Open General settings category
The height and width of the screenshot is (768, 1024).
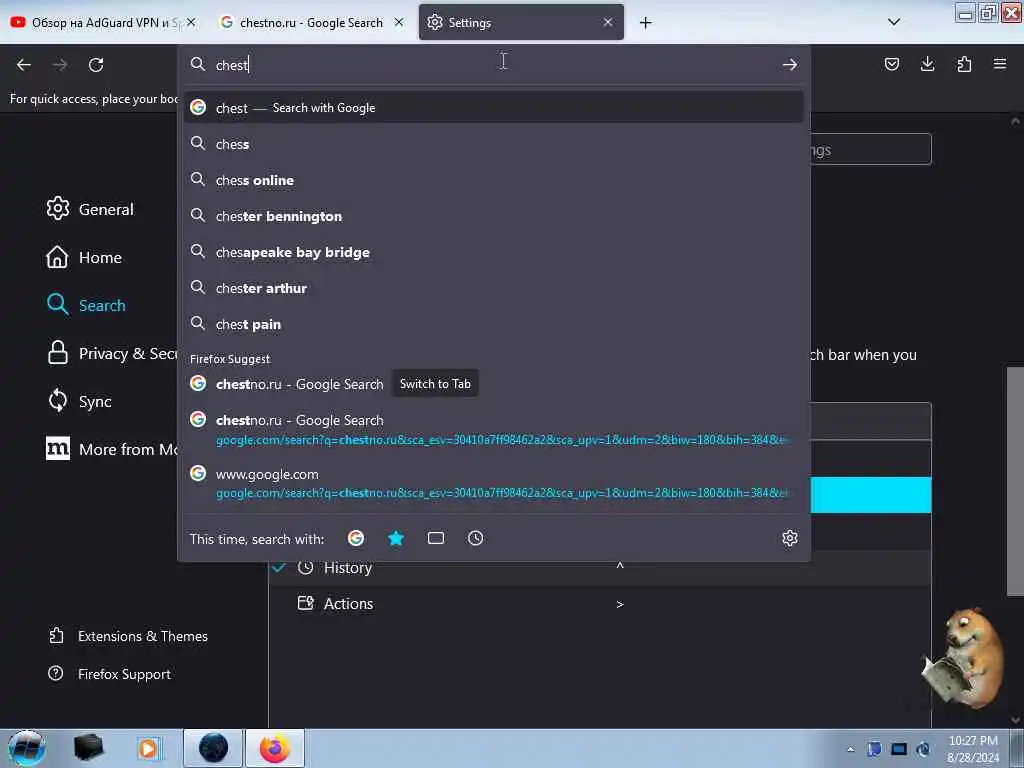point(90,209)
